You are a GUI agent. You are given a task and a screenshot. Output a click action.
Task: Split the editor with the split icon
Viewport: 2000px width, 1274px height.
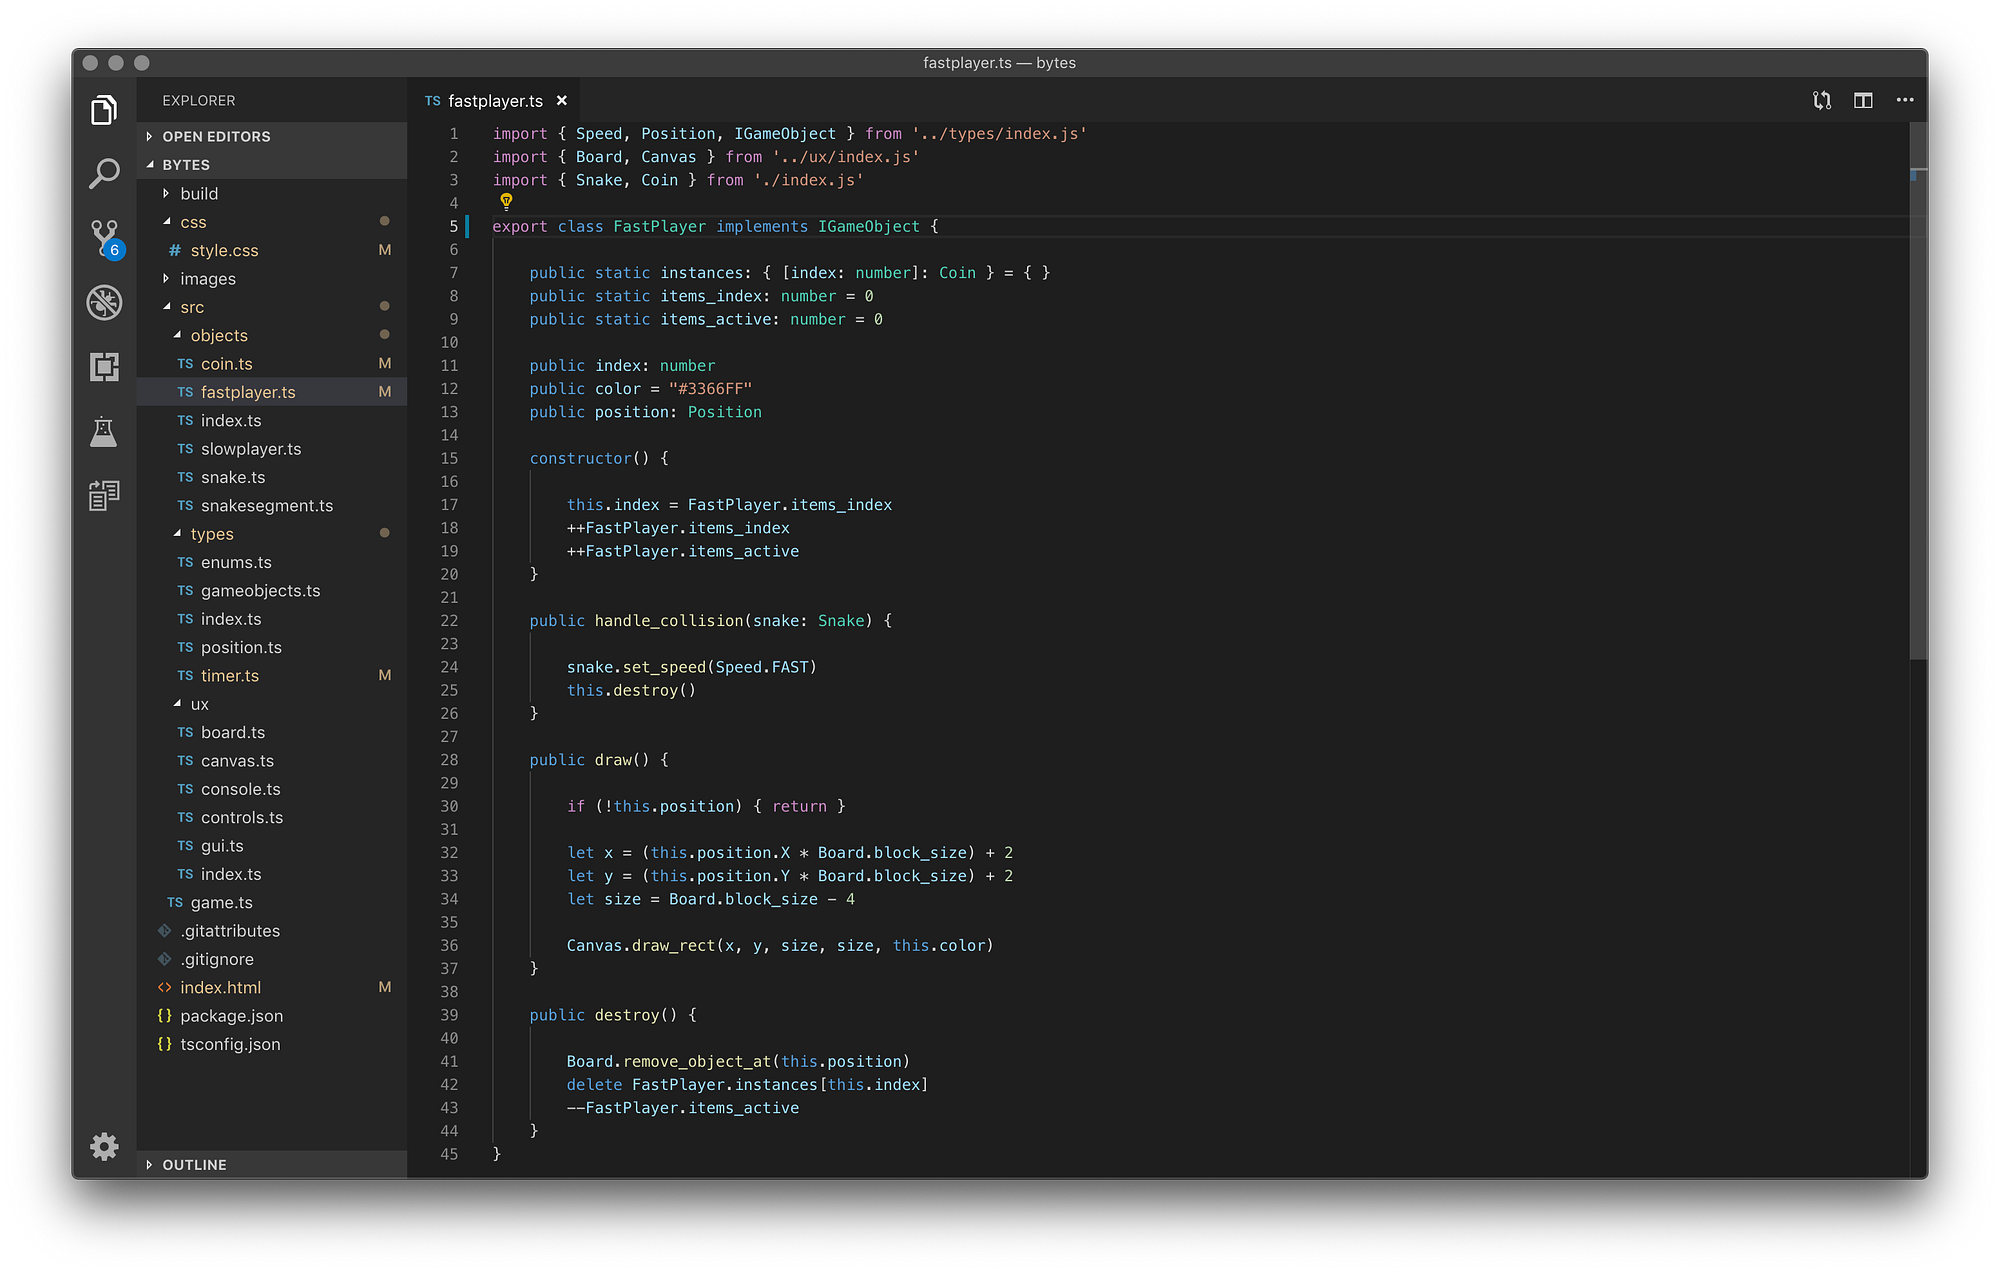pos(1863,100)
